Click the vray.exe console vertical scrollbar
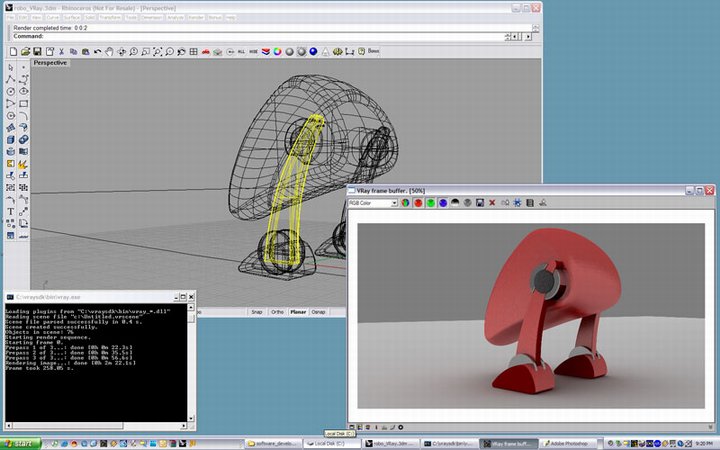The height and width of the screenshot is (450, 720). (x=191, y=363)
